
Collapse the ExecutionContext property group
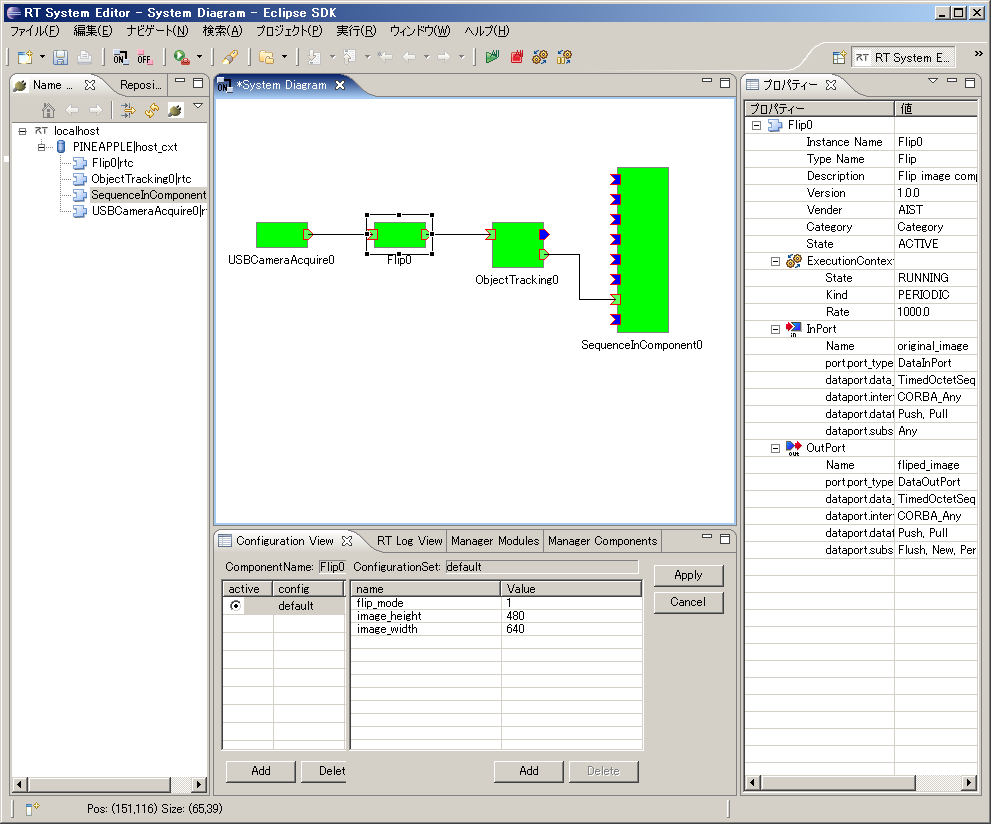(x=775, y=261)
